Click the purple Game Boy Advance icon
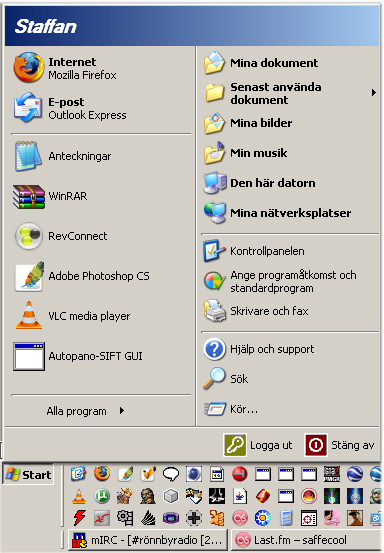The image size is (384, 553). 171,518
